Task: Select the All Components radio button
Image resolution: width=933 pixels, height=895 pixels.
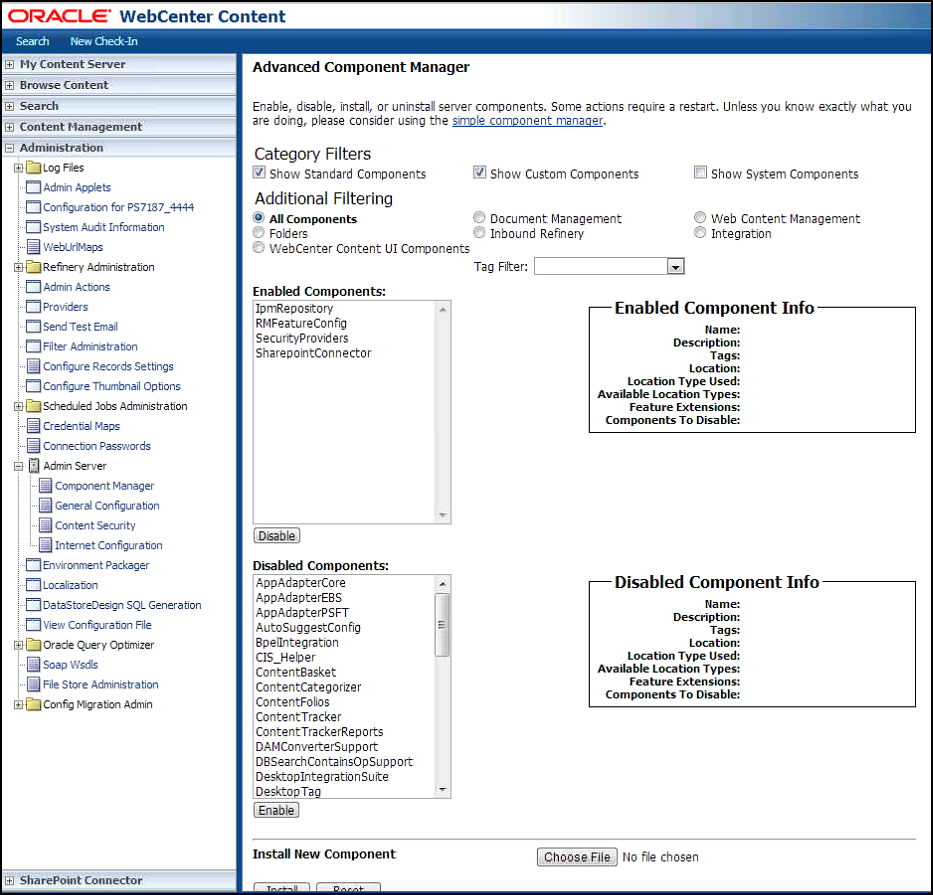Action: [258, 218]
